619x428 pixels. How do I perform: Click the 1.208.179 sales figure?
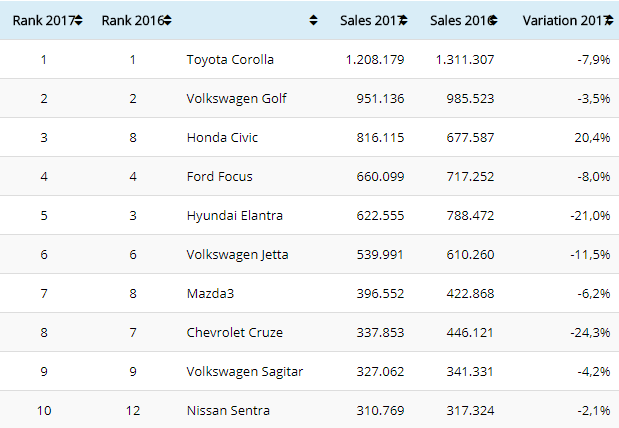[374, 60]
